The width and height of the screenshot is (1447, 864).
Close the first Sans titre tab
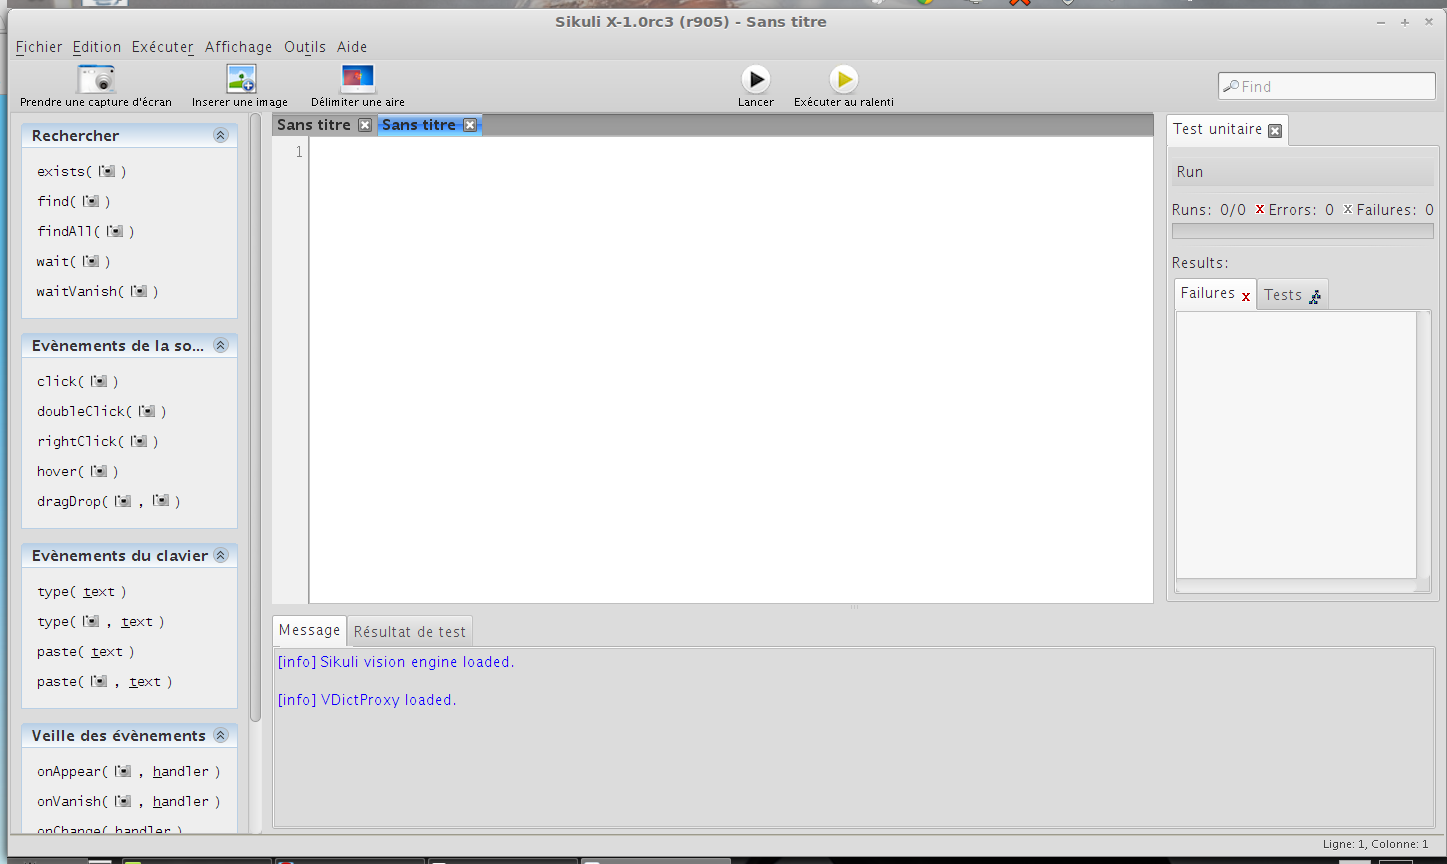(365, 125)
